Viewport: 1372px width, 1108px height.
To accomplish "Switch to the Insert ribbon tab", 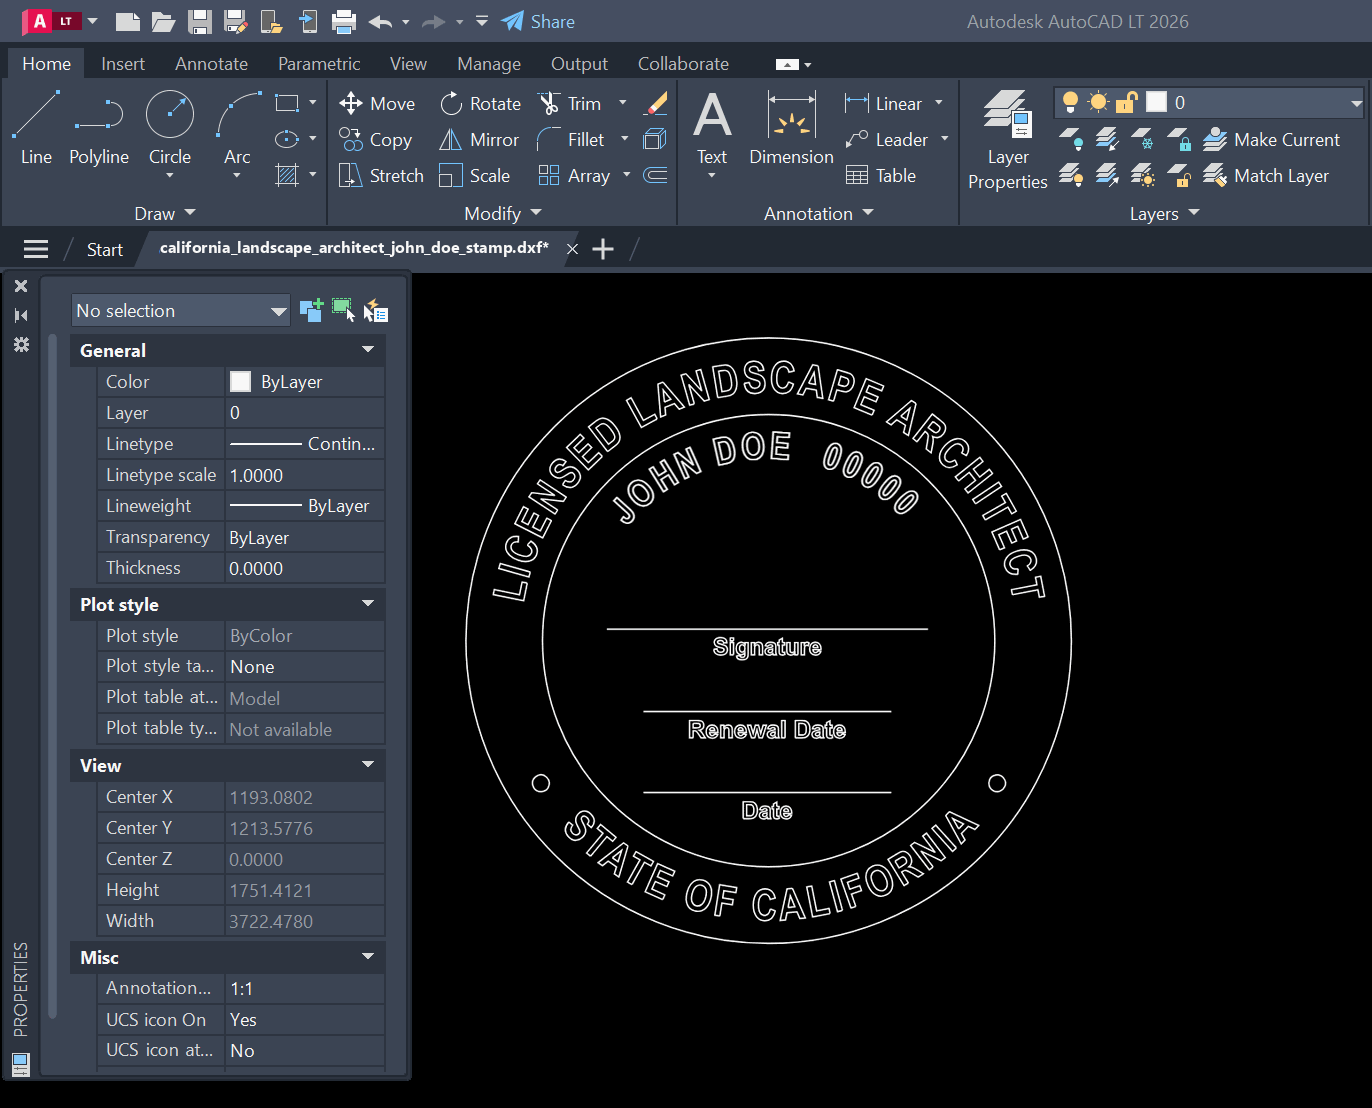I will 123,63.
